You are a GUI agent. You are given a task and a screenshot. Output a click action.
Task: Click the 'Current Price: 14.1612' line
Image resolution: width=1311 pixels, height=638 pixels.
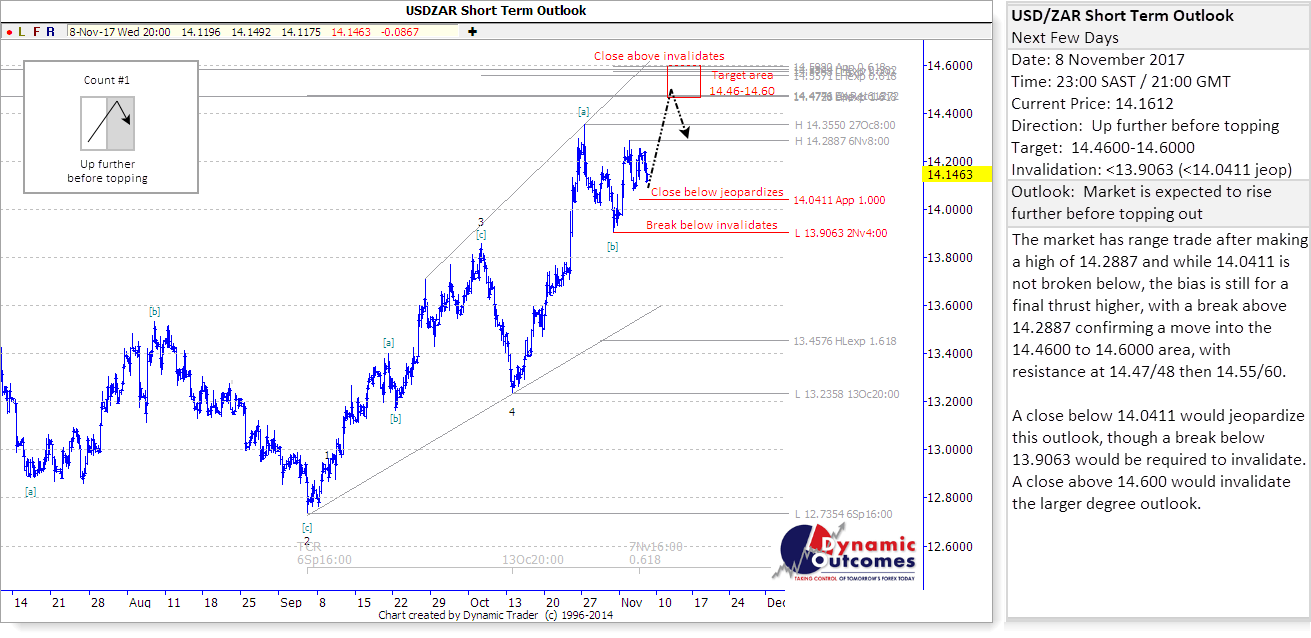pos(1092,103)
